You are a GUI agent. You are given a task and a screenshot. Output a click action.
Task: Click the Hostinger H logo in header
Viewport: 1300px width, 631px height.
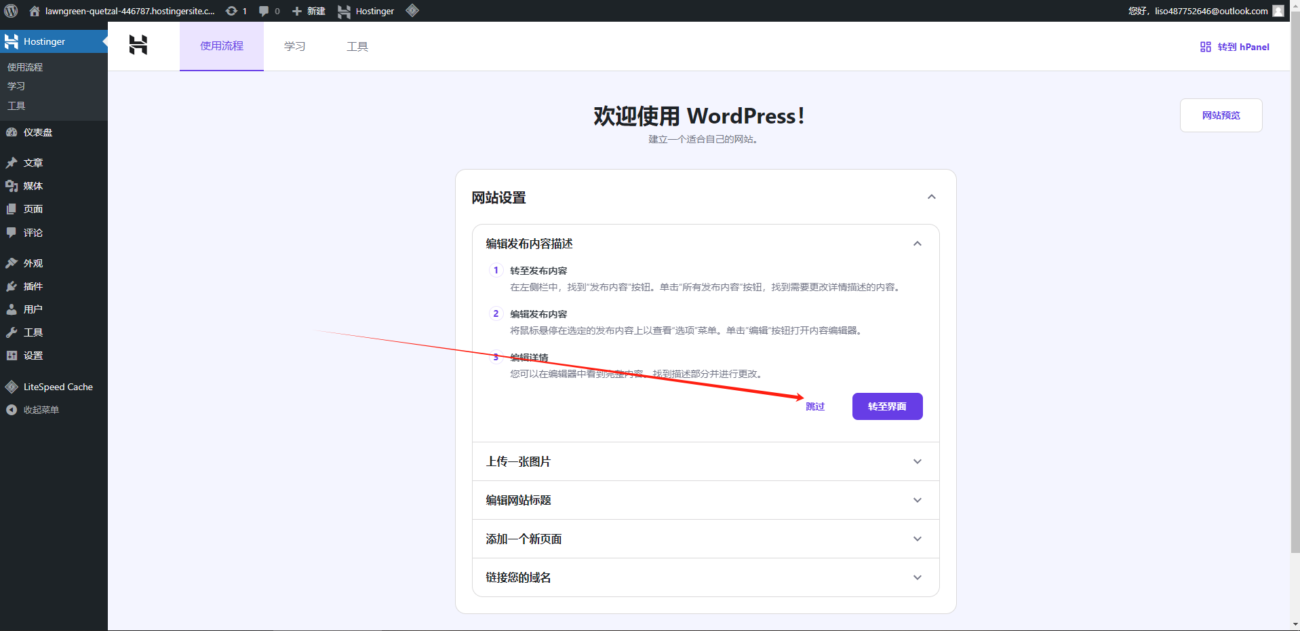pyautogui.click(x=138, y=45)
